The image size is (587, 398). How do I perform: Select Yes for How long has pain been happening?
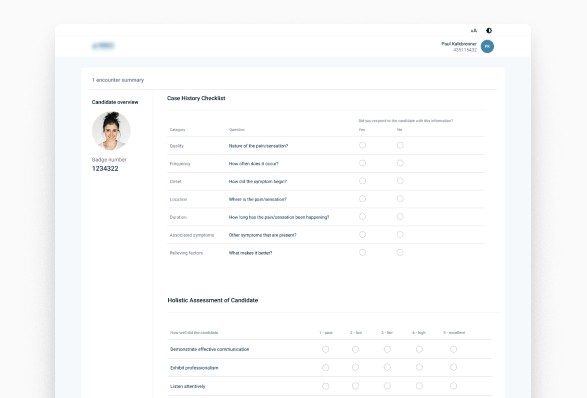362,217
